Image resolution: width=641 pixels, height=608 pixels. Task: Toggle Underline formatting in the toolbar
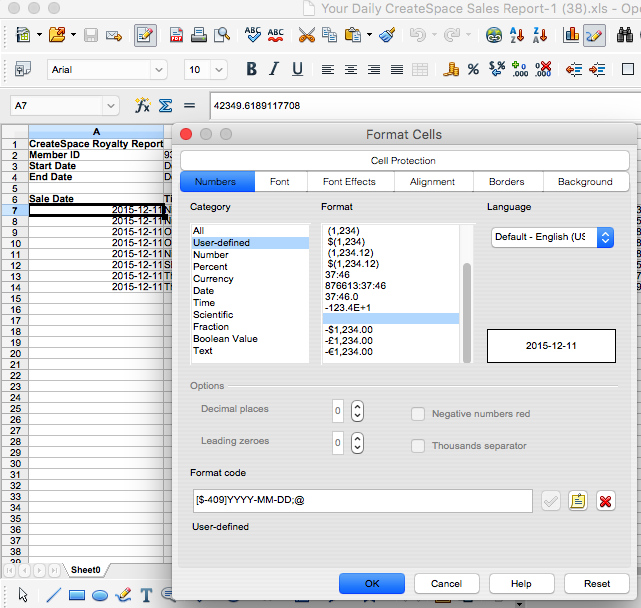(297, 70)
